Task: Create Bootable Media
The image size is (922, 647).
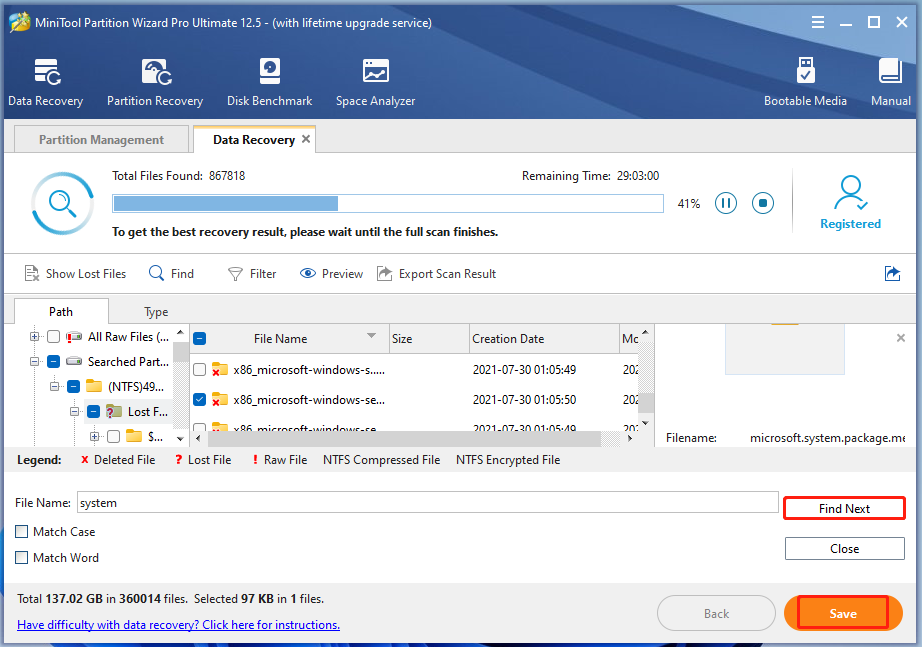Action: pyautogui.click(x=806, y=82)
